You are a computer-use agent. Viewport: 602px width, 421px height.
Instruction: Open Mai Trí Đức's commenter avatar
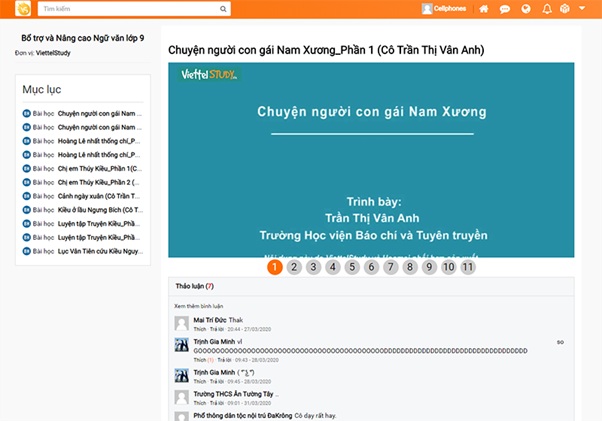pyautogui.click(x=181, y=323)
